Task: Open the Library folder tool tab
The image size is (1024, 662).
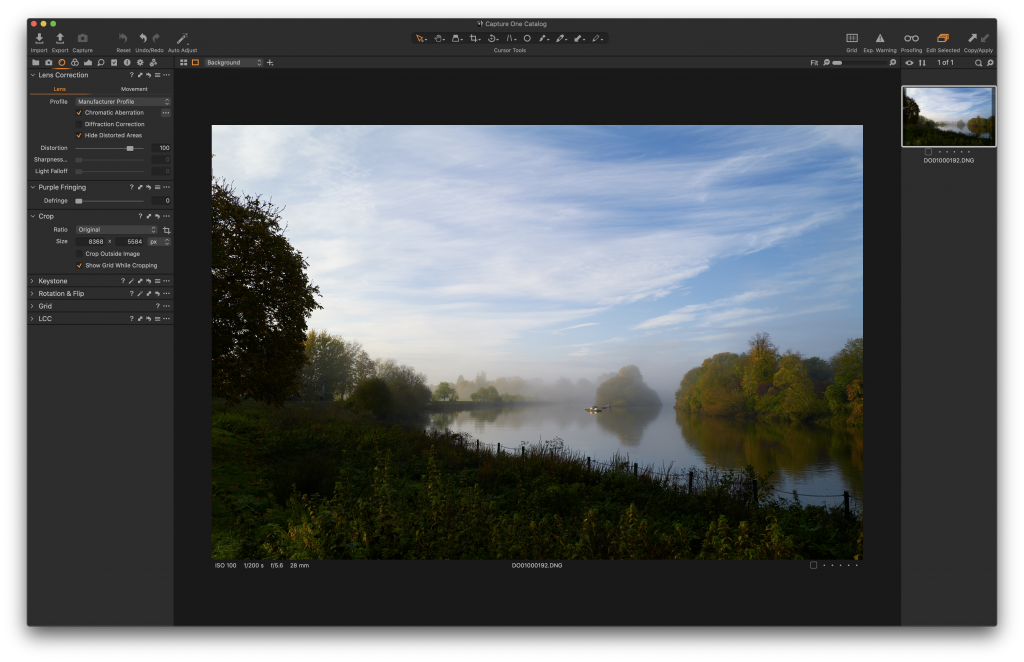Action: [35, 63]
